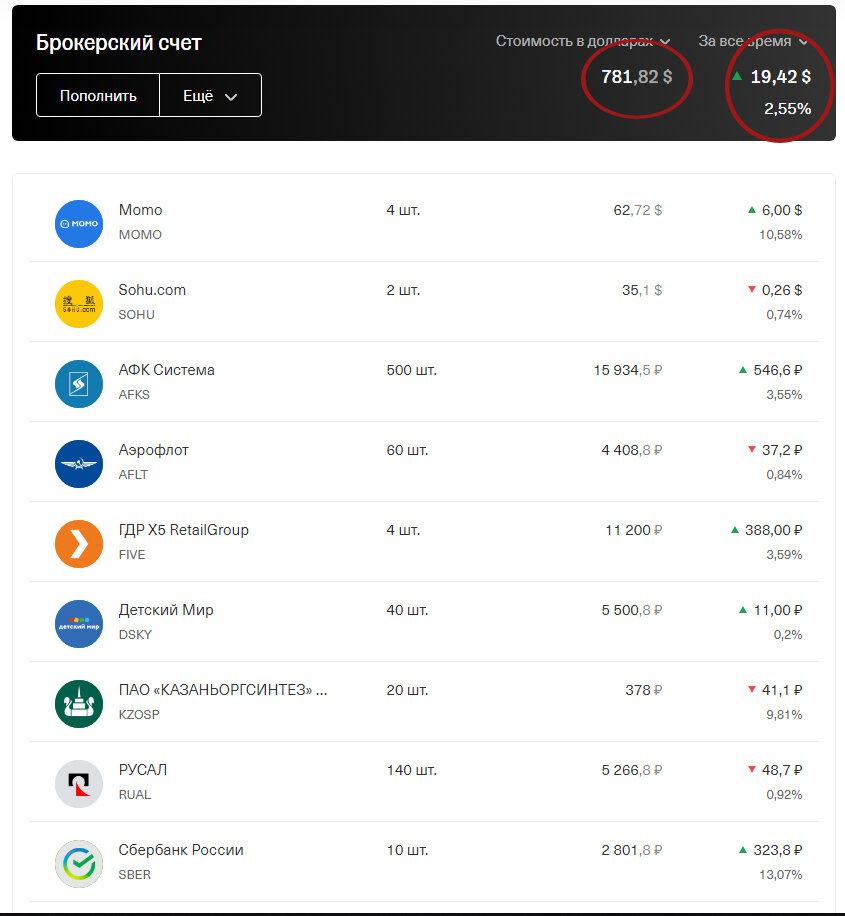Click the 500 шт. quantity of АФК Система
Image resolution: width=845 pixels, height=916 pixels.
click(411, 370)
